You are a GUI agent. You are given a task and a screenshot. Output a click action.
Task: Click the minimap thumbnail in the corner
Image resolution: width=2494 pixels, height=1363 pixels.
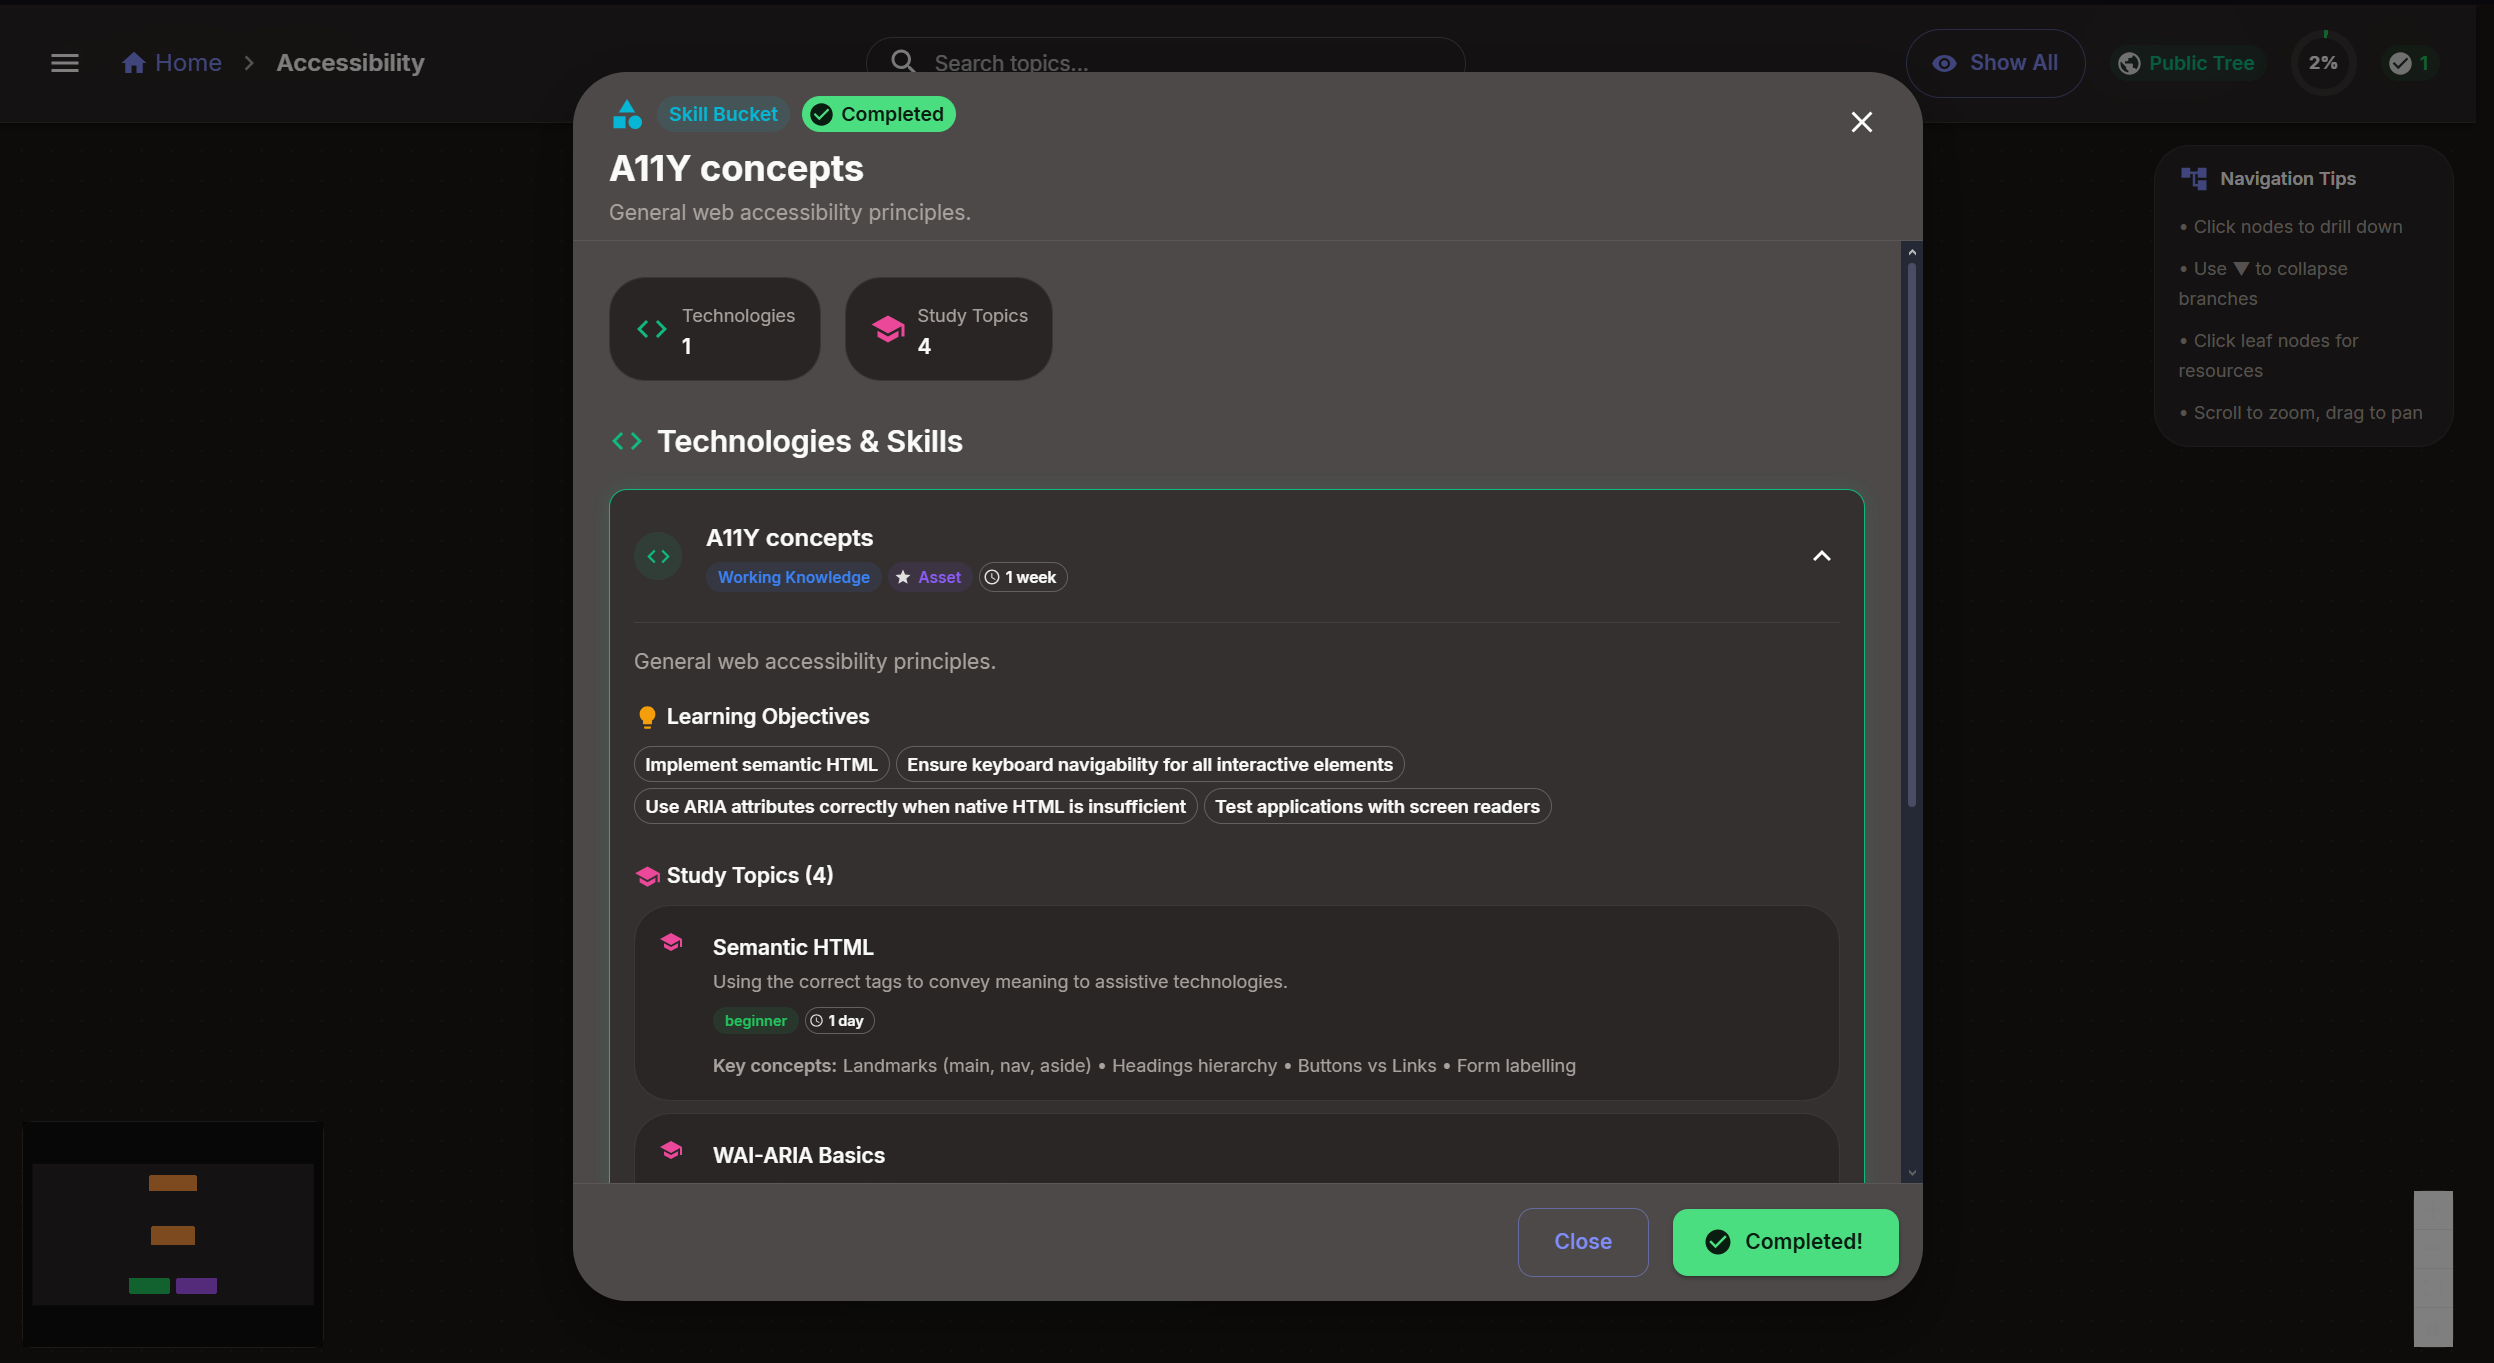[173, 1234]
